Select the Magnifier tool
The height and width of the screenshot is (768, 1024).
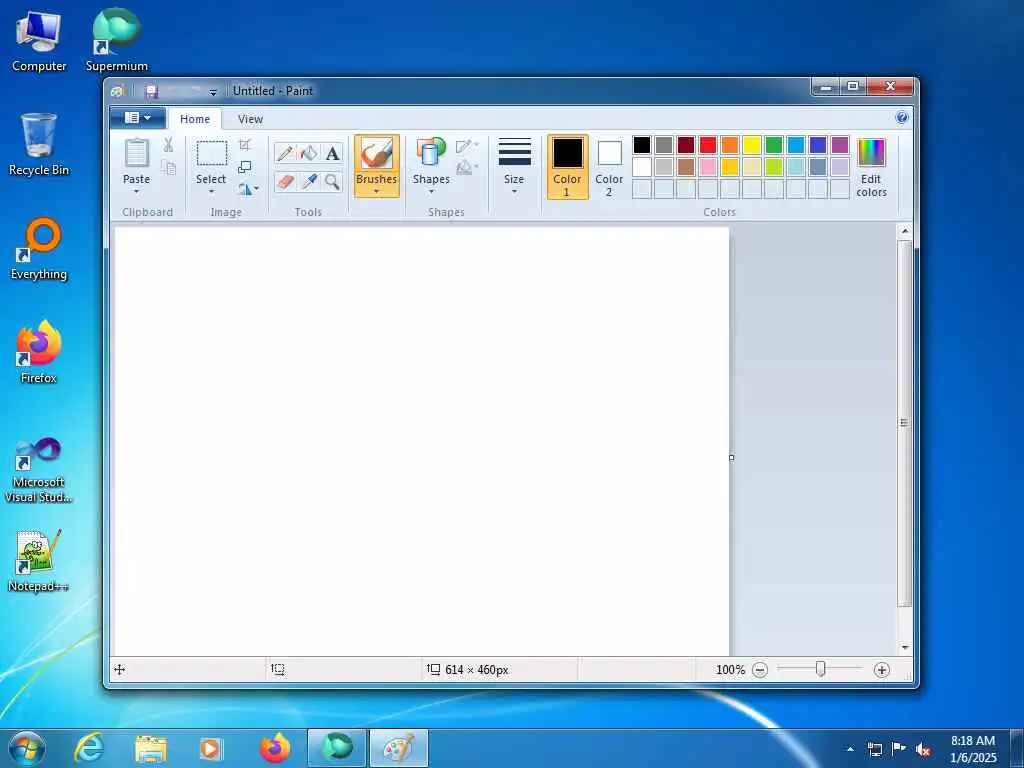coord(332,182)
